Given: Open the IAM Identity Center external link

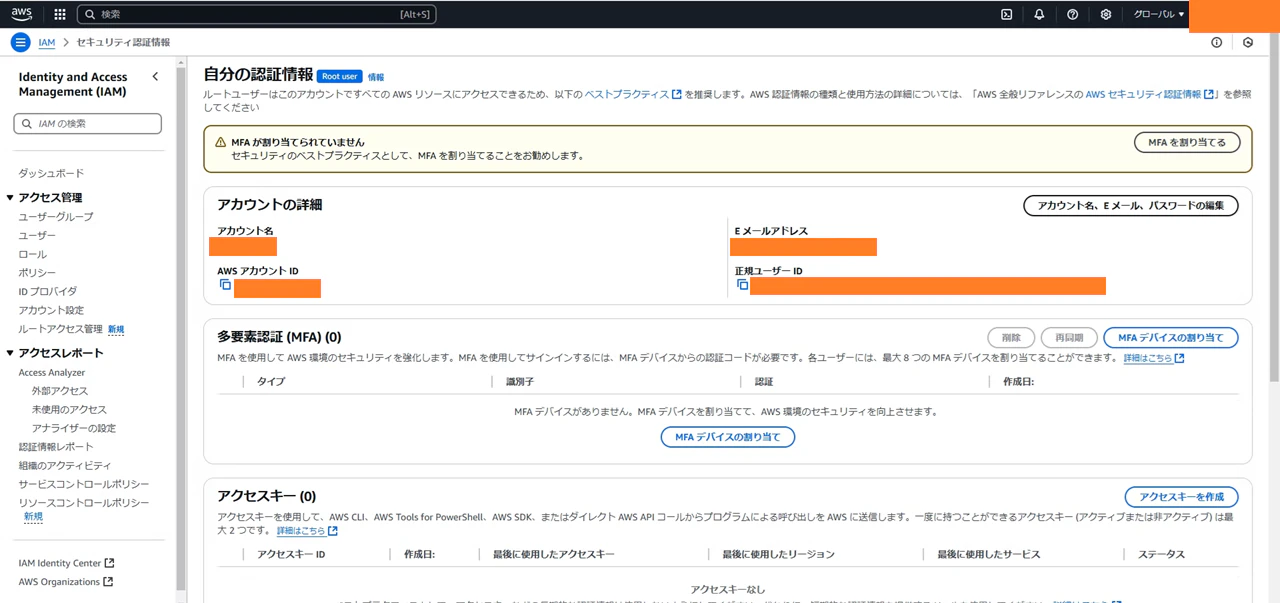Looking at the screenshot, I should (66, 563).
